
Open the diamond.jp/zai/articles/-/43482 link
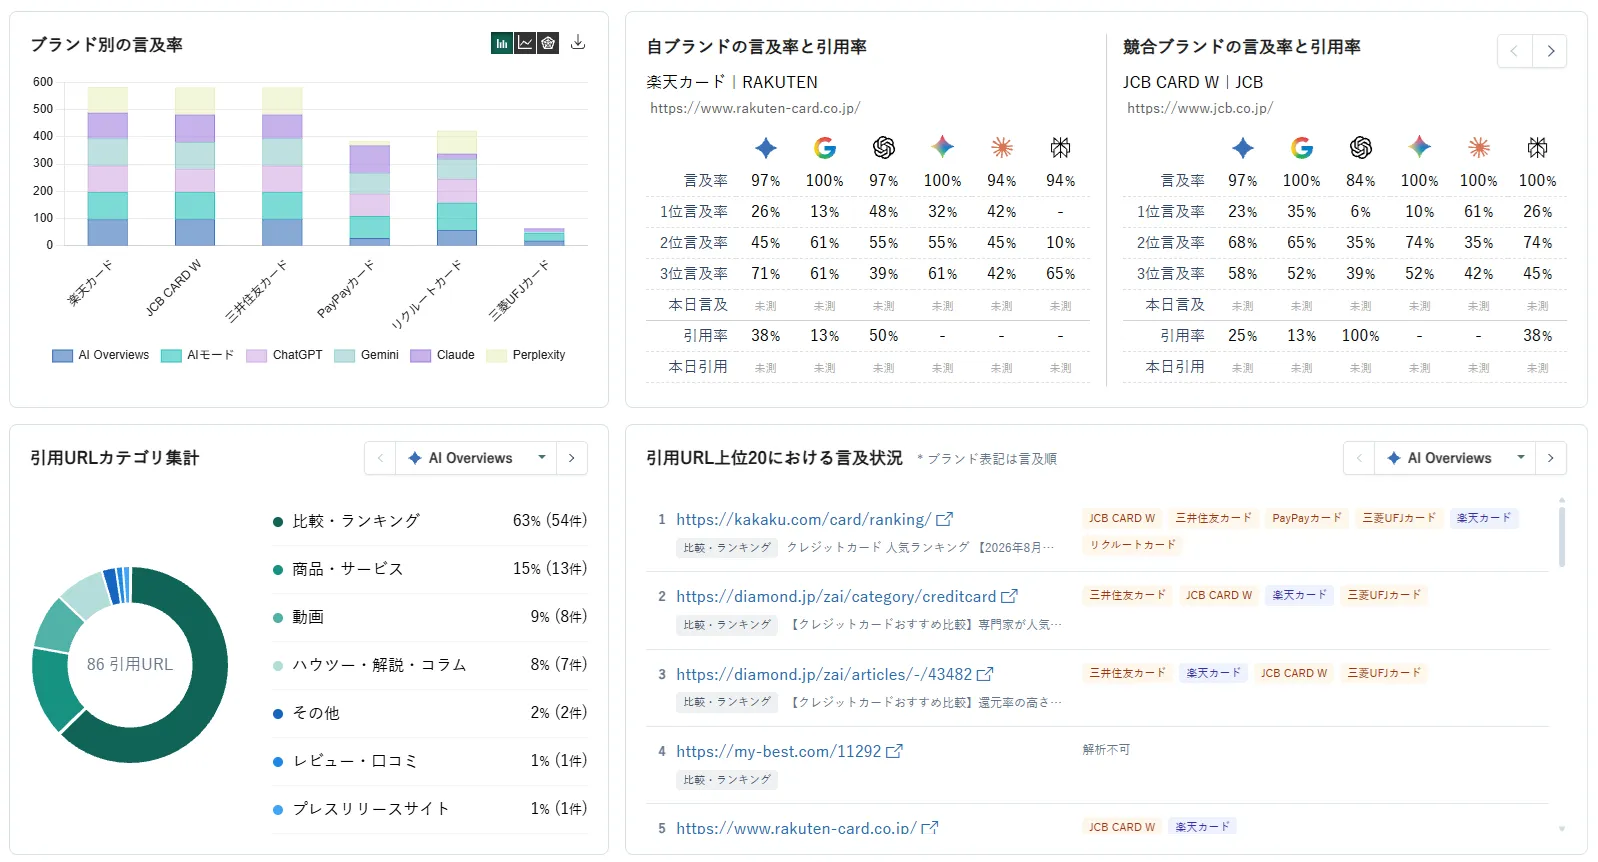[824, 674]
